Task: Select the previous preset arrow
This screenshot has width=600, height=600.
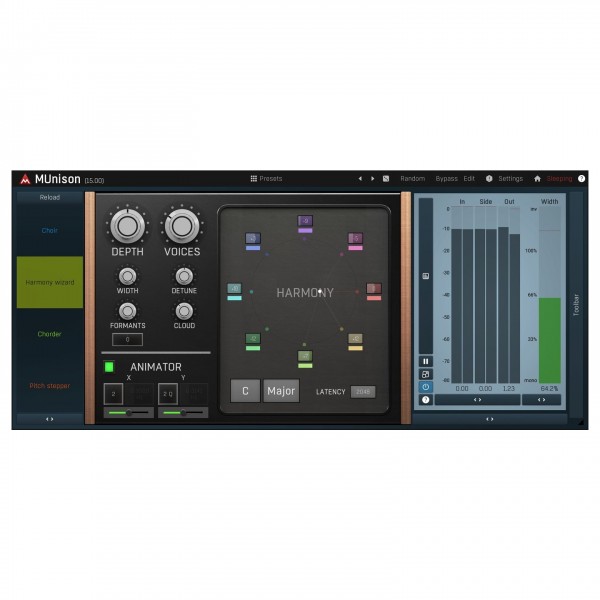Action: pos(360,179)
